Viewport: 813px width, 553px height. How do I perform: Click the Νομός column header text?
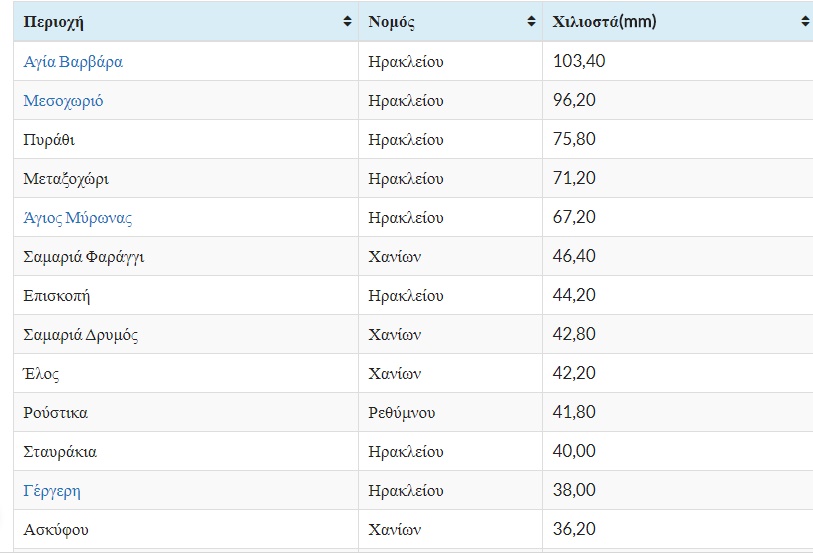click(x=391, y=21)
